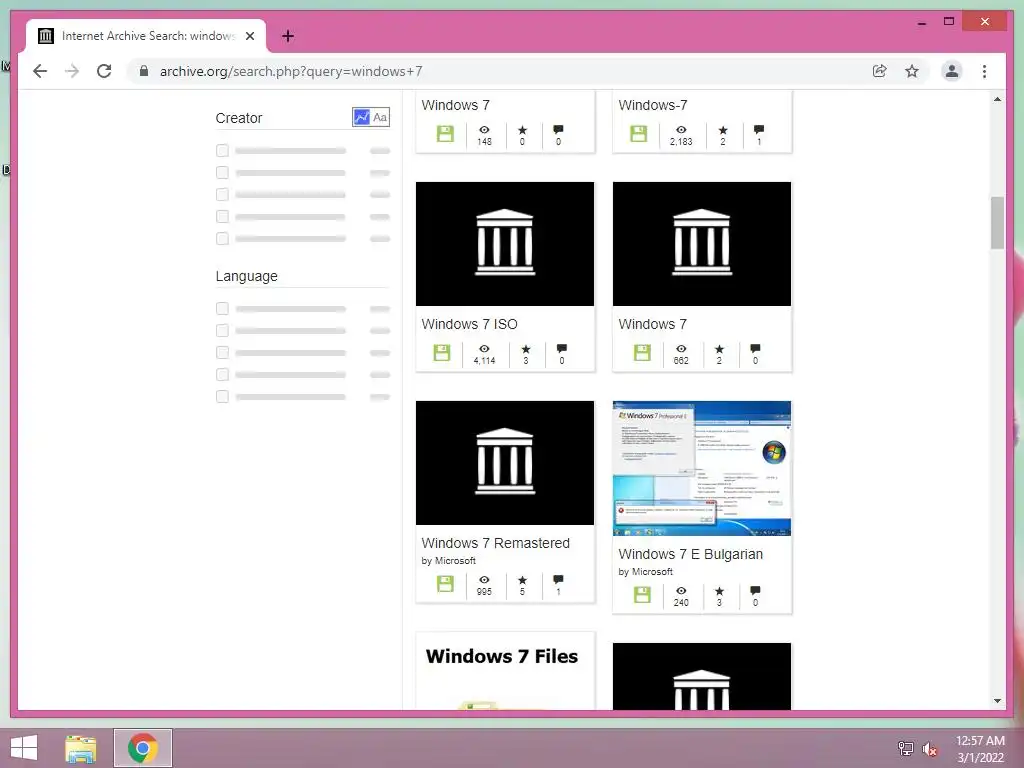The width and height of the screenshot is (1024, 768).
Task: Open a new browser tab
Action: pyautogui.click(x=288, y=36)
